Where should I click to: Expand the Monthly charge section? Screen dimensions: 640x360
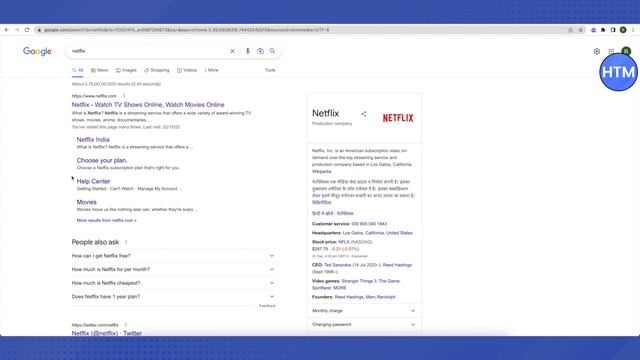tap(364, 311)
